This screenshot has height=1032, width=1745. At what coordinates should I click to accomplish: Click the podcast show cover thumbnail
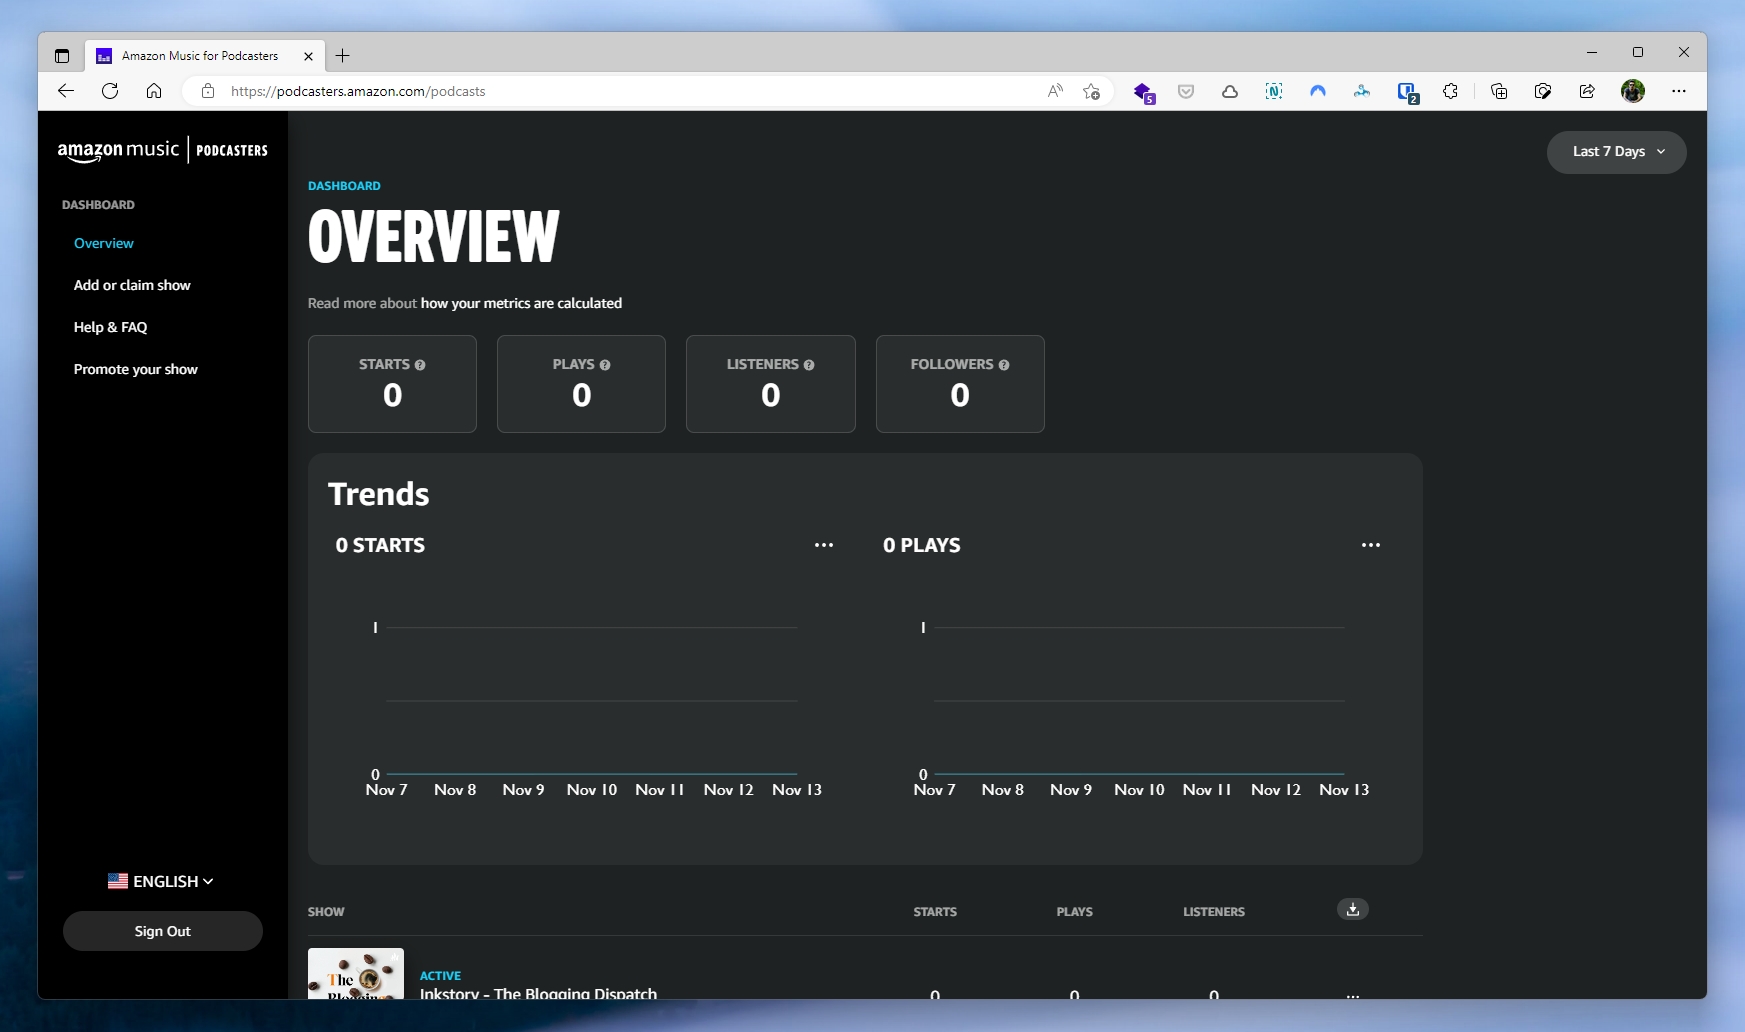tap(356, 973)
